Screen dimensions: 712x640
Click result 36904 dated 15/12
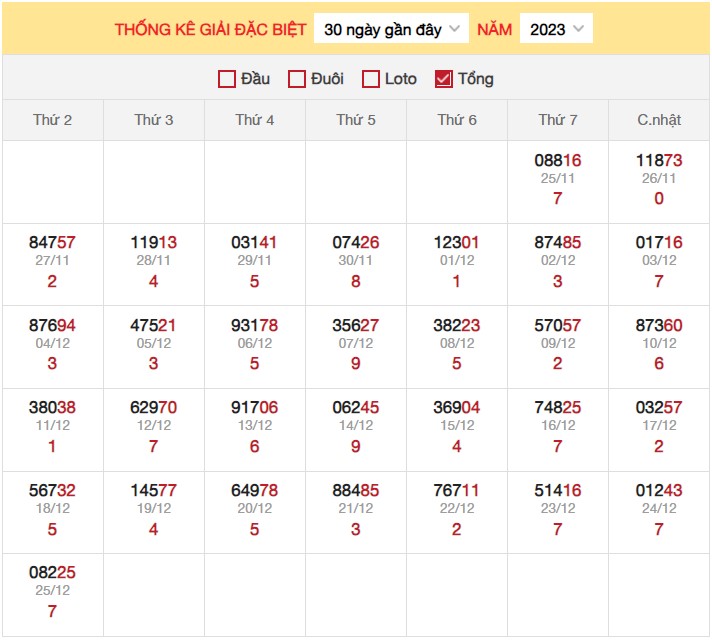pyautogui.click(x=457, y=407)
